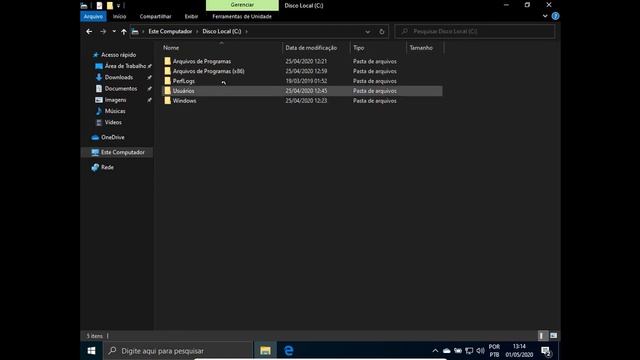This screenshot has height=360, width=640.
Task: Open the Customize Quick Access Toolbar dropdown
Action: pyautogui.click(x=119, y=6)
